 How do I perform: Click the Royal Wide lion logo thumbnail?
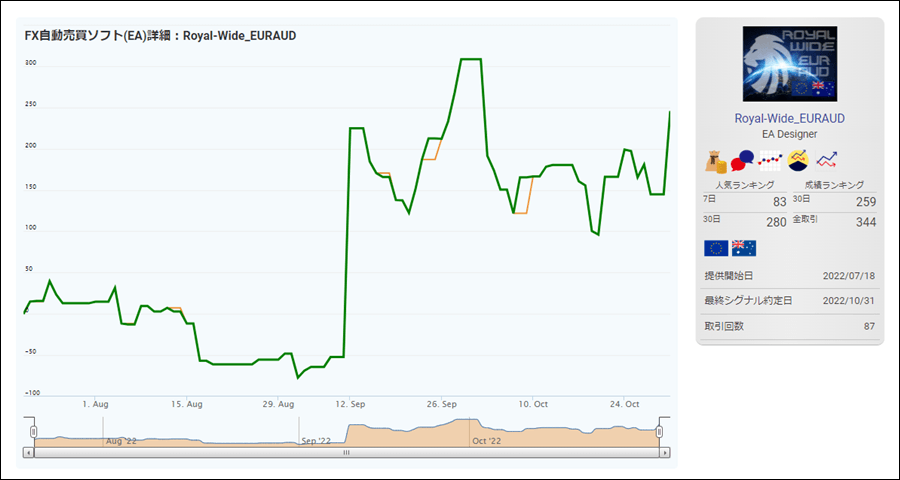790,63
